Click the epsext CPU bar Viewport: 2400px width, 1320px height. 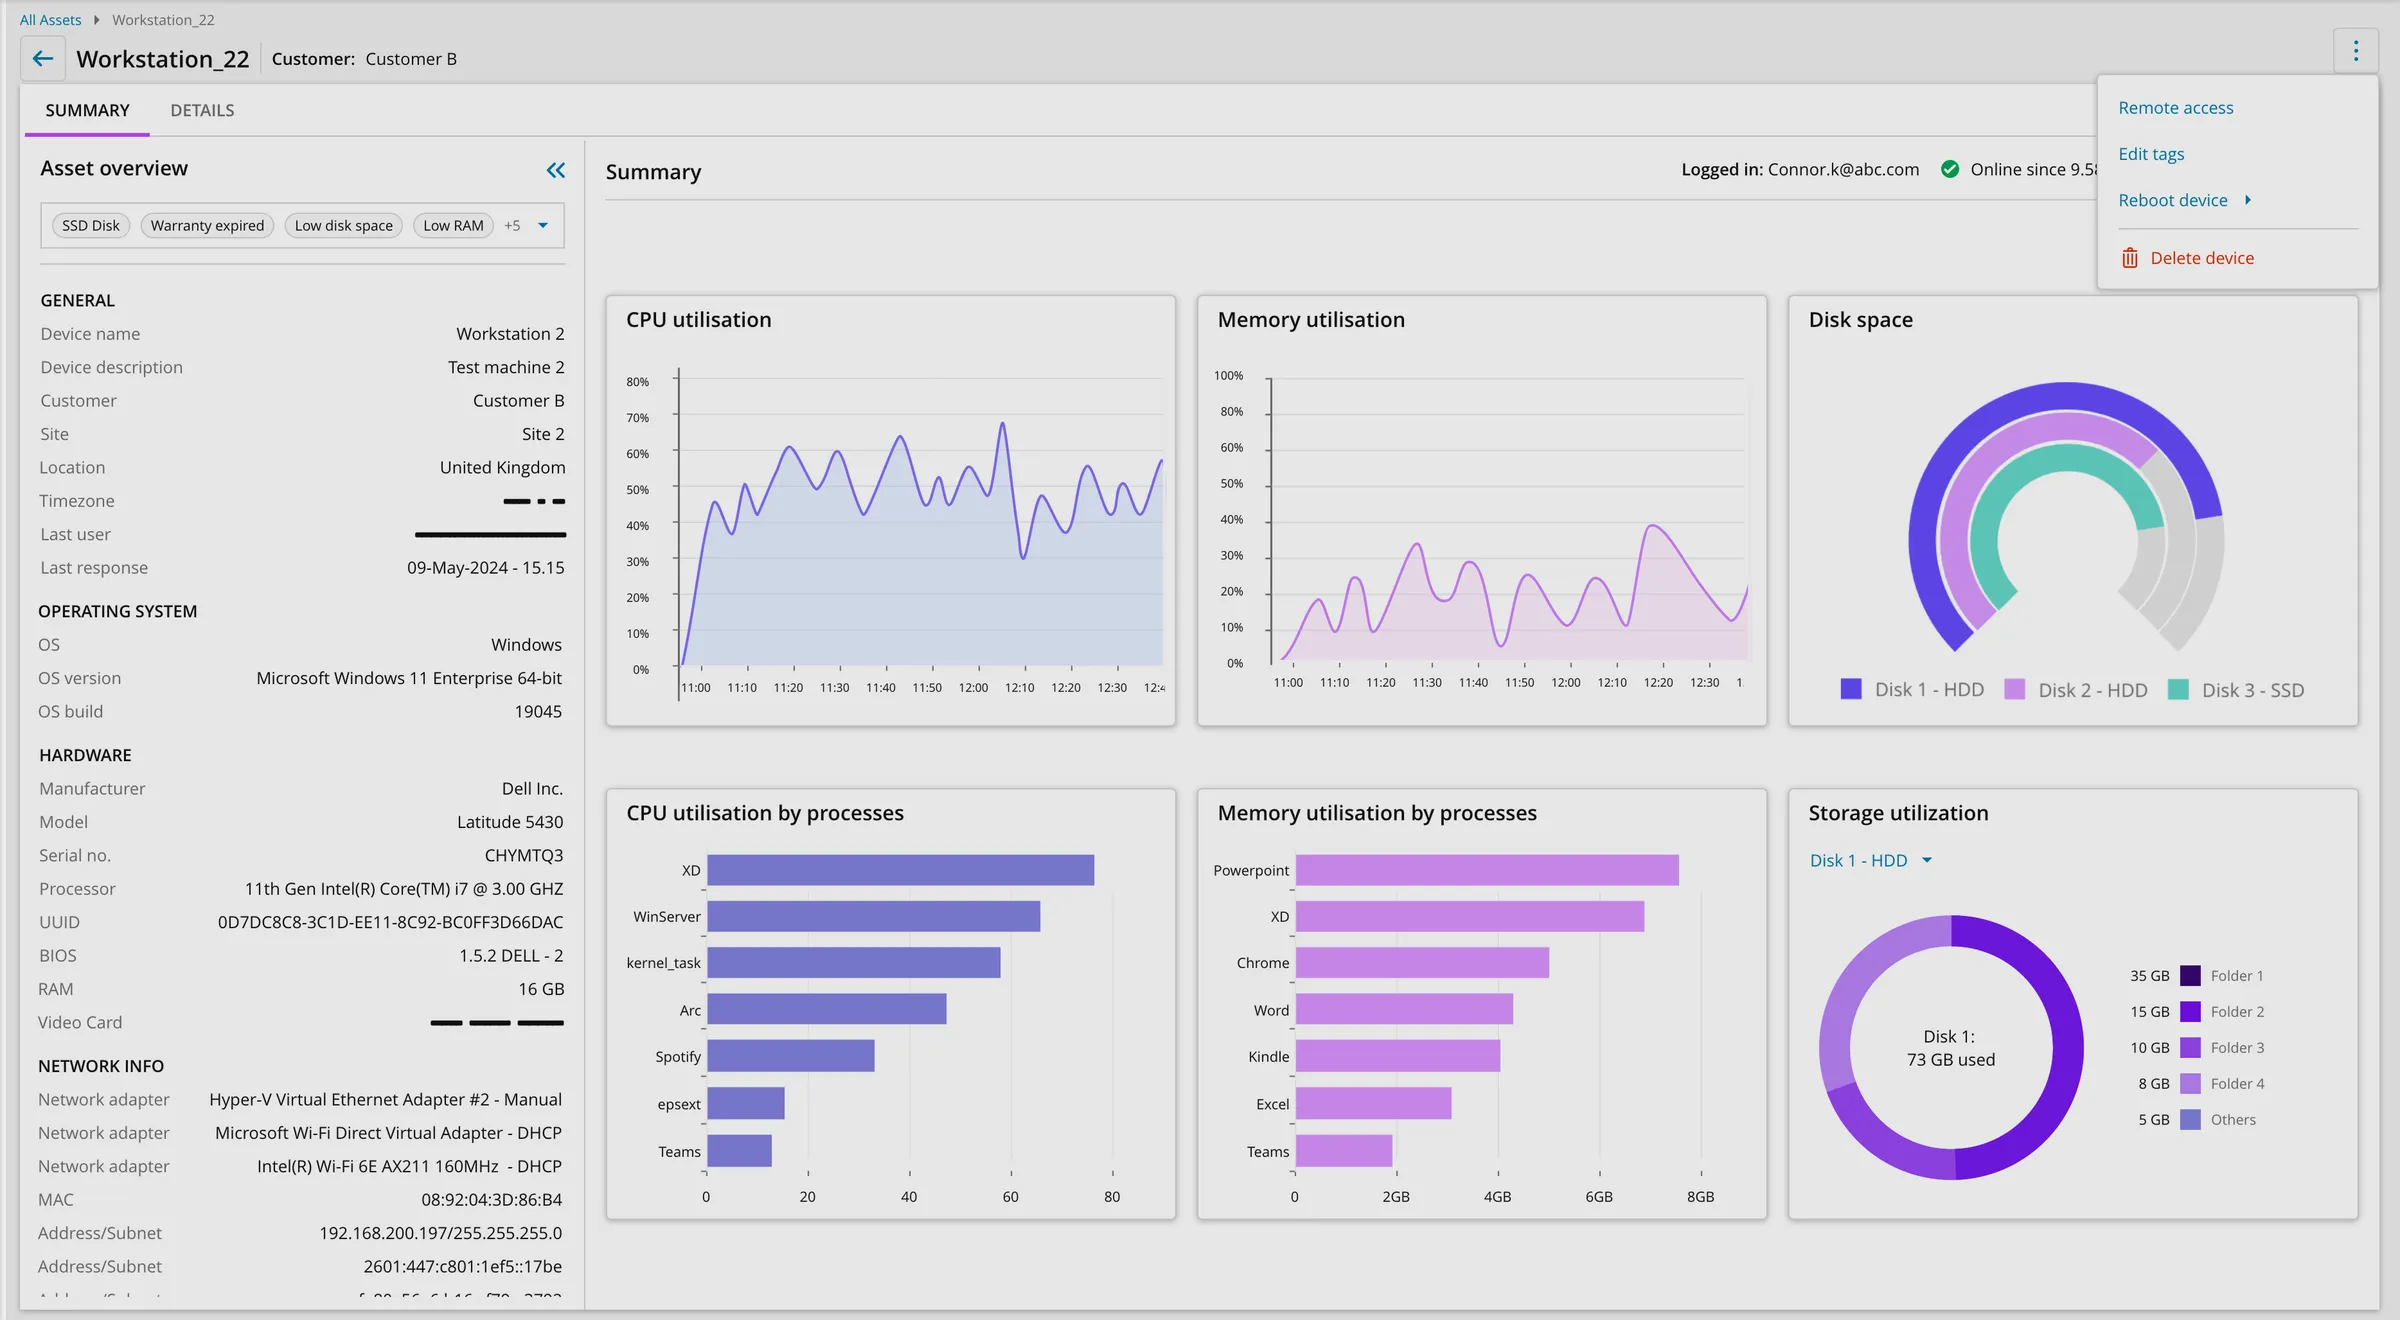click(745, 1103)
